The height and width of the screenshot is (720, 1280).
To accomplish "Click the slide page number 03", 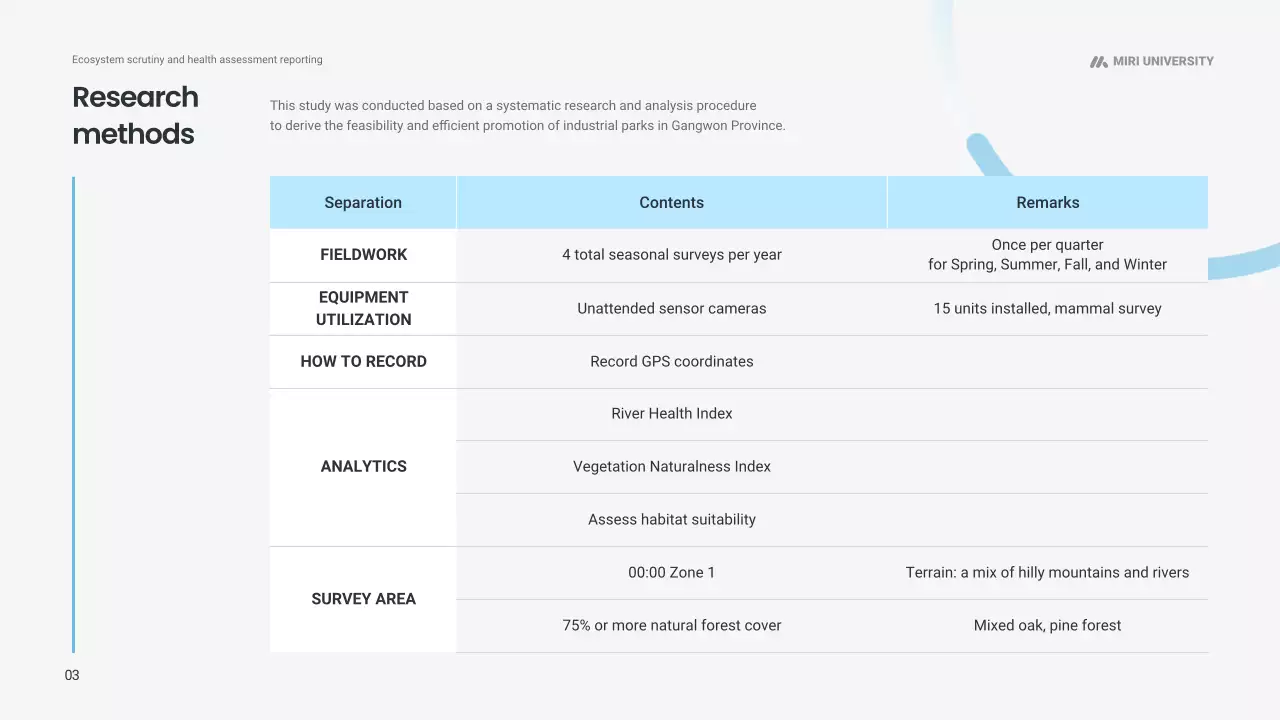I will 72,676.
